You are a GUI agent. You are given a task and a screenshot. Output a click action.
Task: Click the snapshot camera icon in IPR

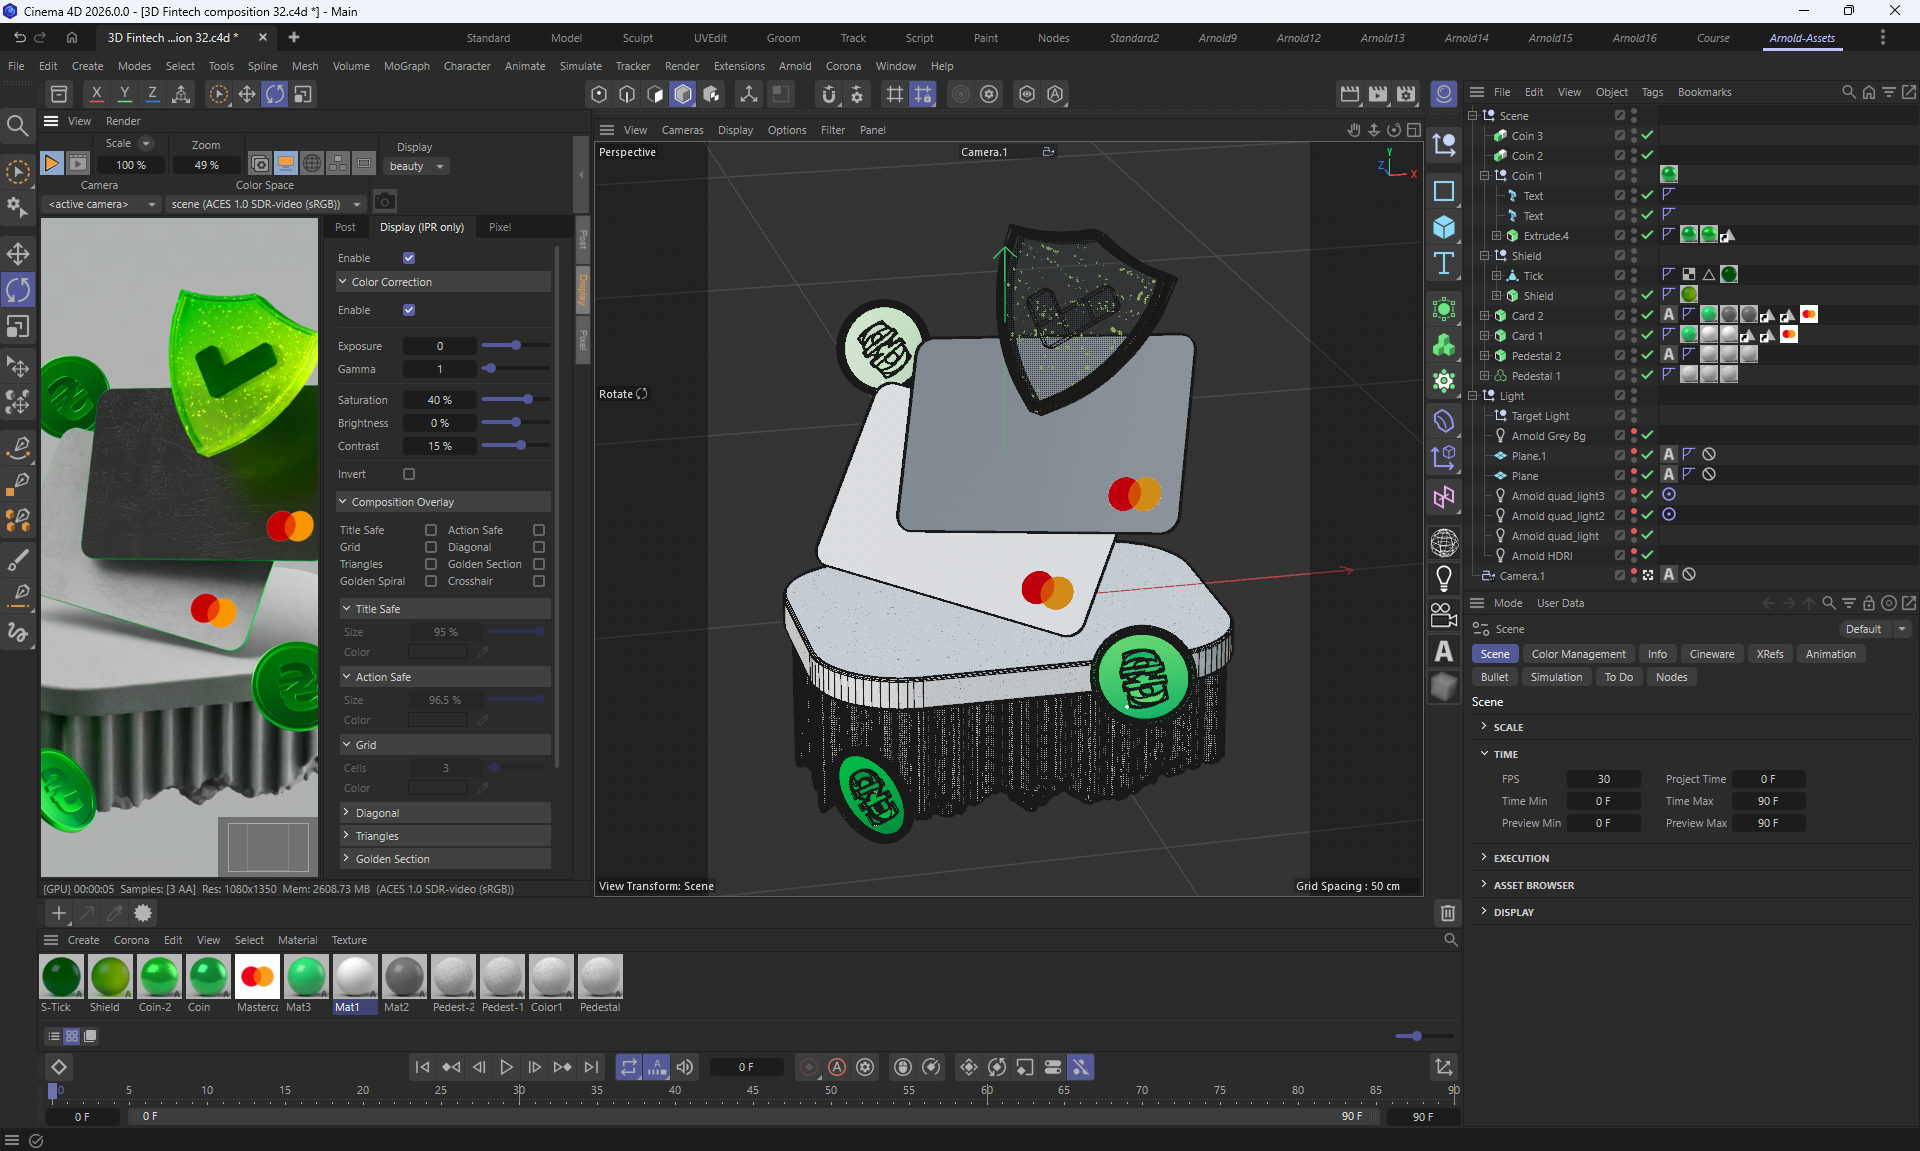pyautogui.click(x=385, y=201)
